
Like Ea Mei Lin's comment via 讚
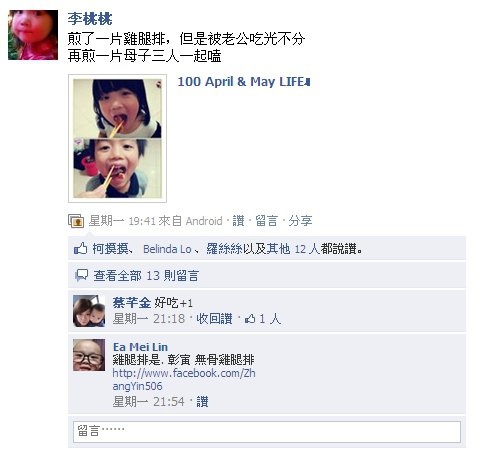tap(202, 401)
